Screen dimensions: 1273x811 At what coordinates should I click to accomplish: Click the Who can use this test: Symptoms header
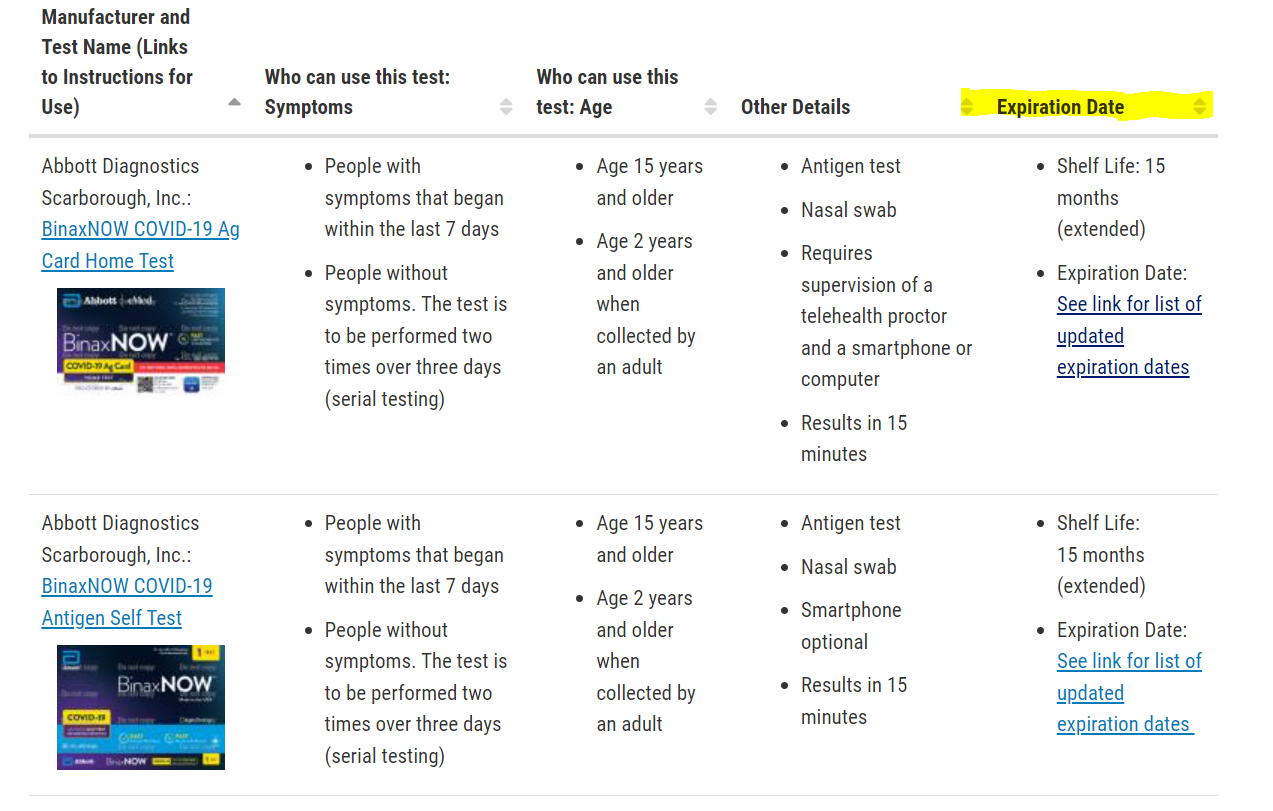pyautogui.click(x=357, y=92)
